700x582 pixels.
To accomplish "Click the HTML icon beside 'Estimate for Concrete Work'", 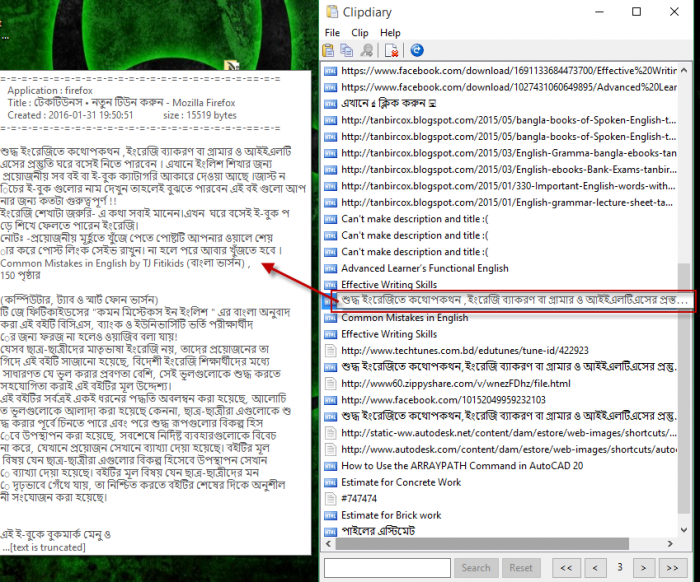I will [330, 482].
